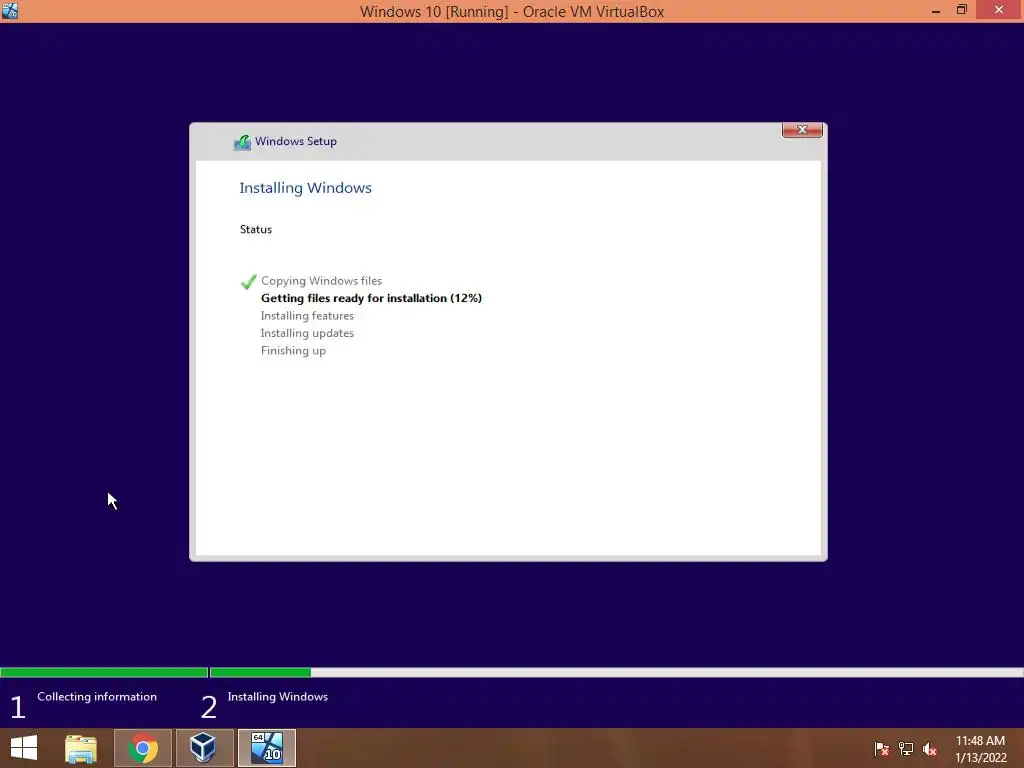The height and width of the screenshot is (768, 1024).
Task: Click the muted volume tray icon
Action: [x=930, y=749]
